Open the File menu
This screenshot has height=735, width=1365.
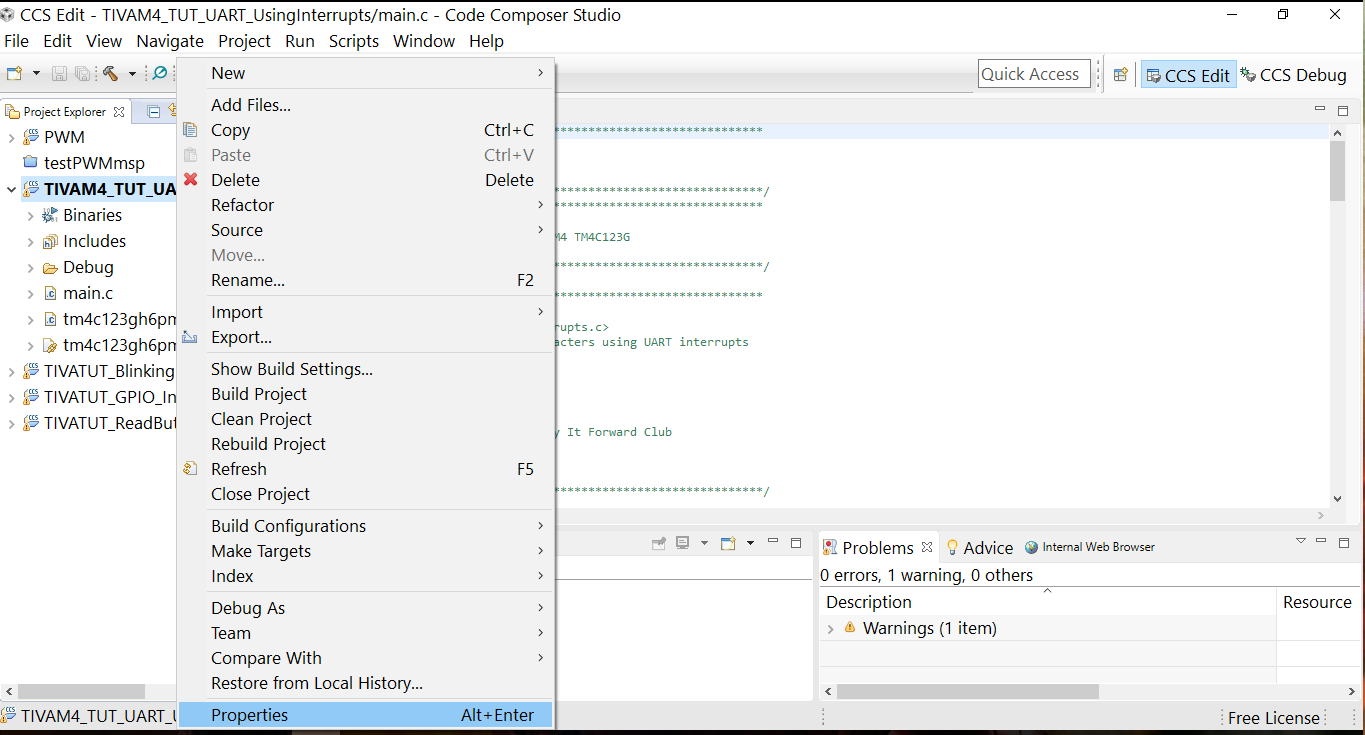[x=17, y=41]
